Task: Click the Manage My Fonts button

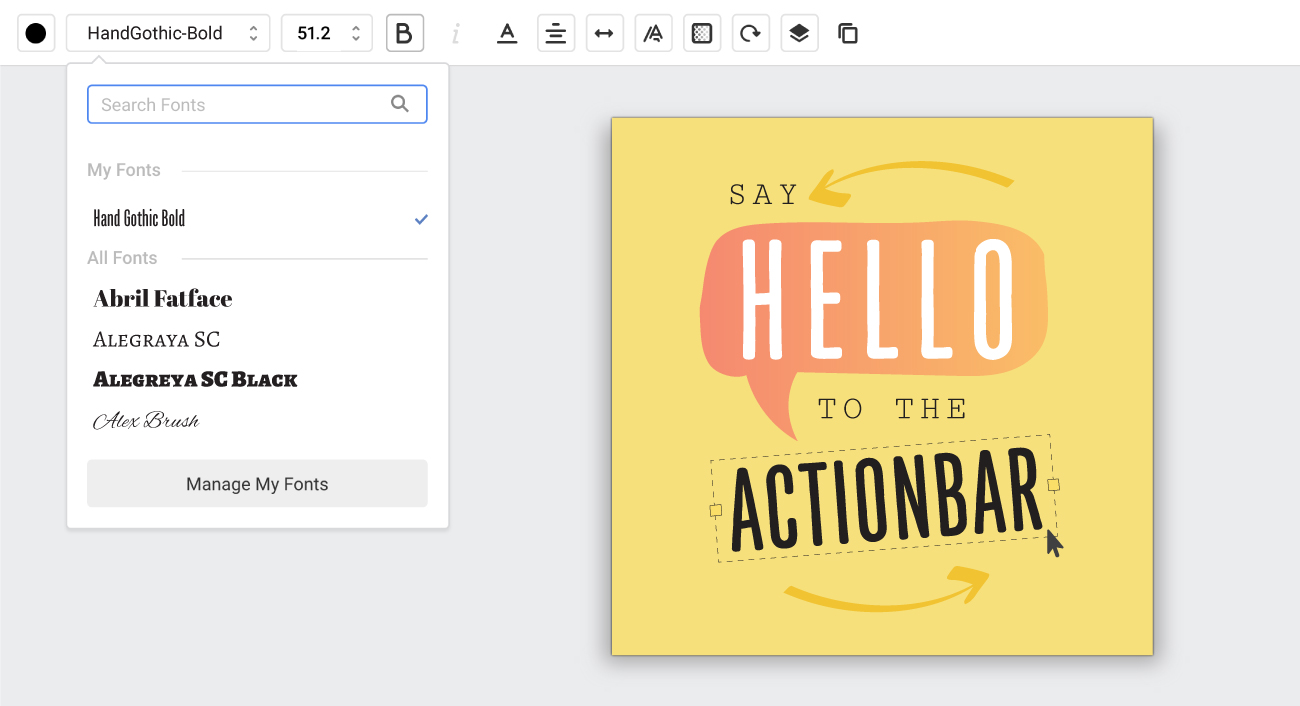Action: tap(257, 484)
